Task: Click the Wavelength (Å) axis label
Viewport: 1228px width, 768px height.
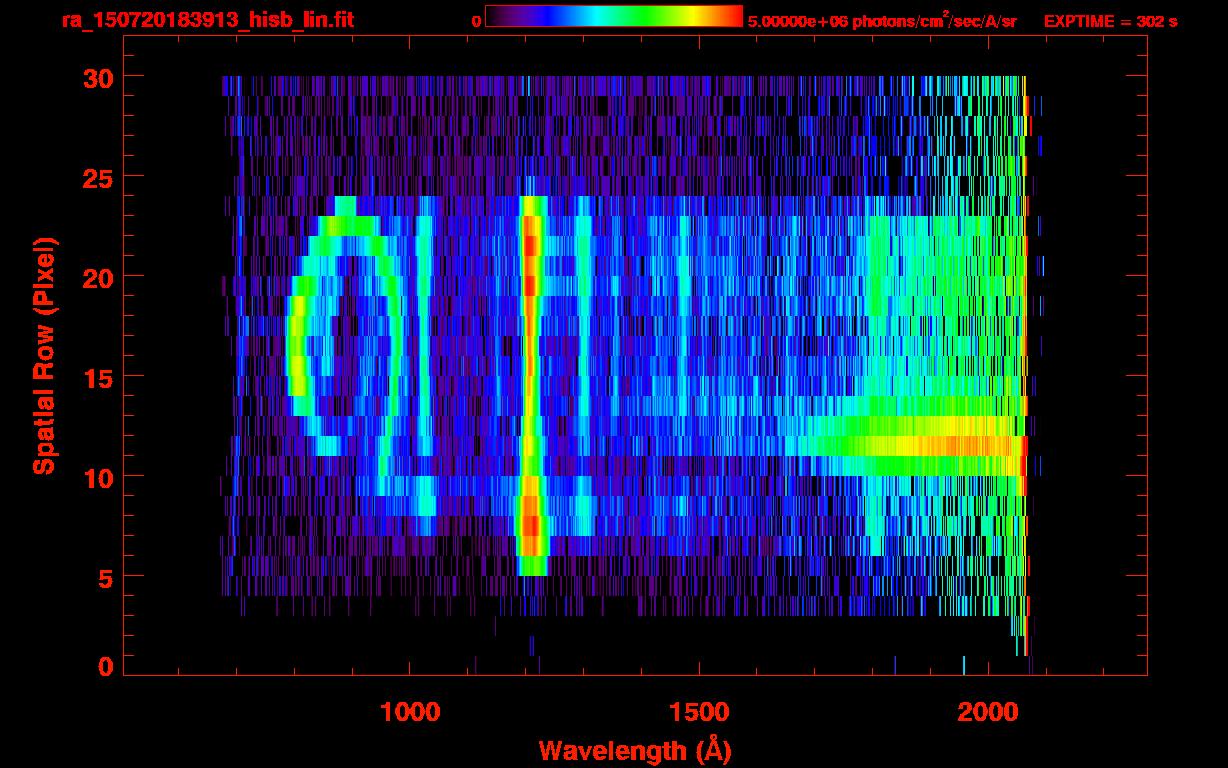Action: (x=634, y=750)
